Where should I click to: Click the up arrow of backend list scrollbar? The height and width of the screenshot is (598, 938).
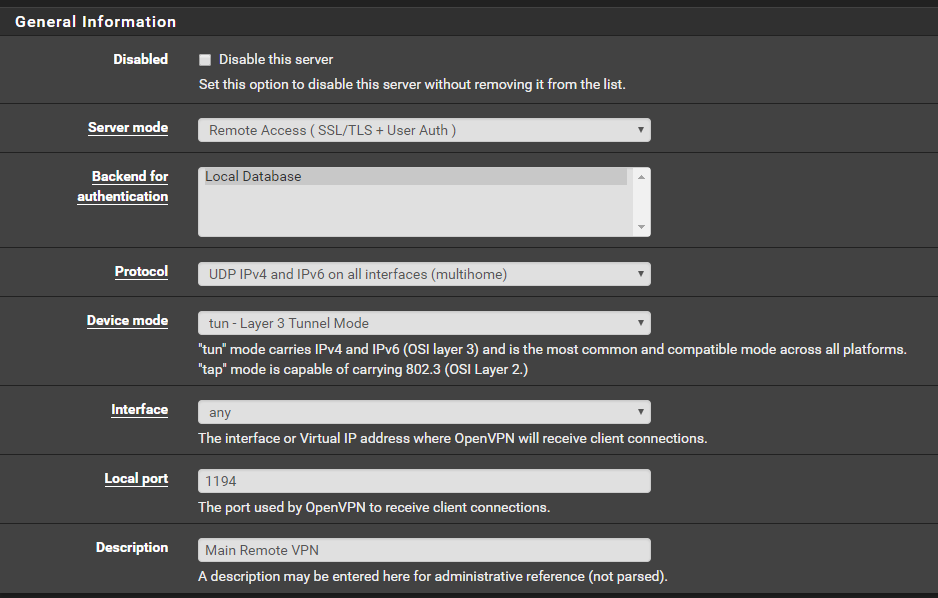tap(641, 176)
